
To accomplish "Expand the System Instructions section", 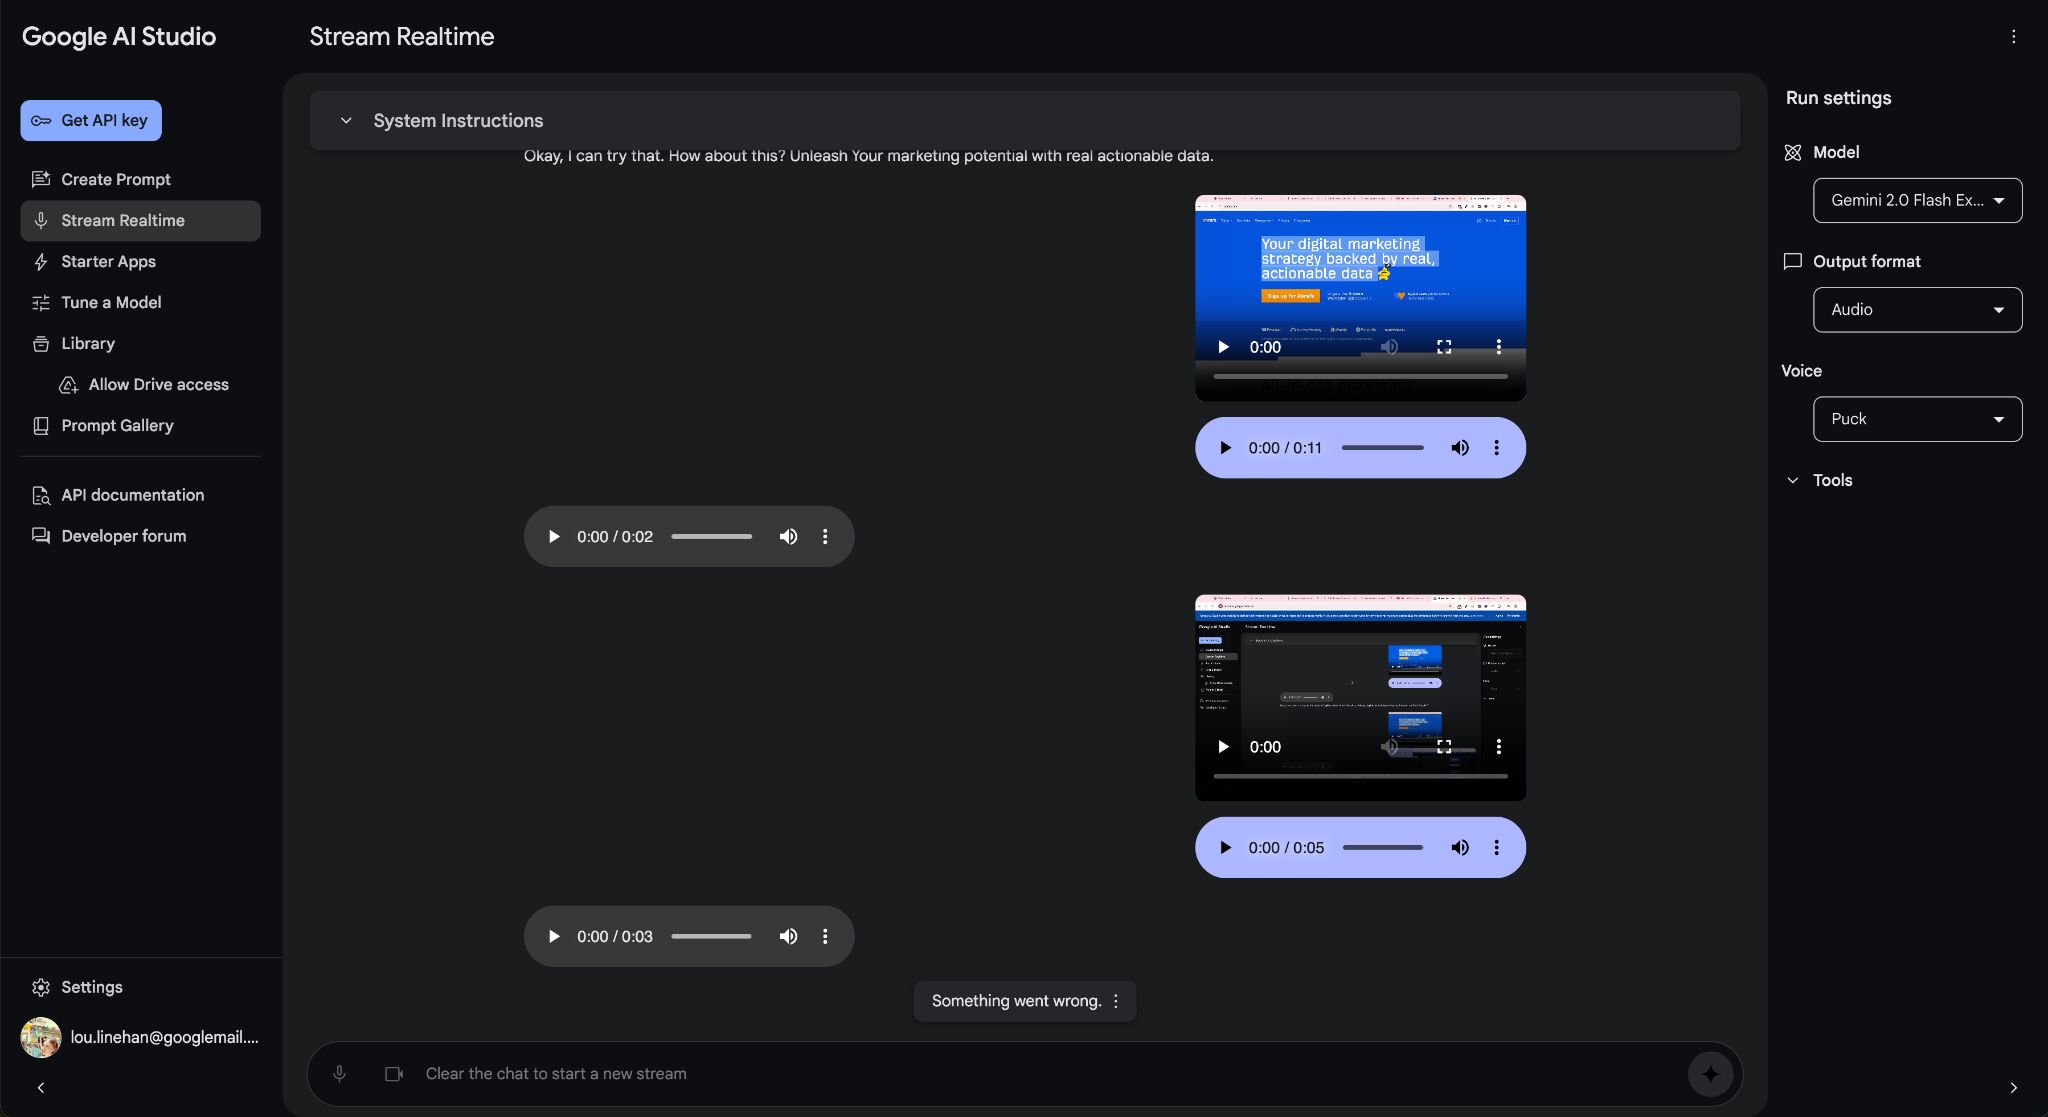I will pos(345,120).
